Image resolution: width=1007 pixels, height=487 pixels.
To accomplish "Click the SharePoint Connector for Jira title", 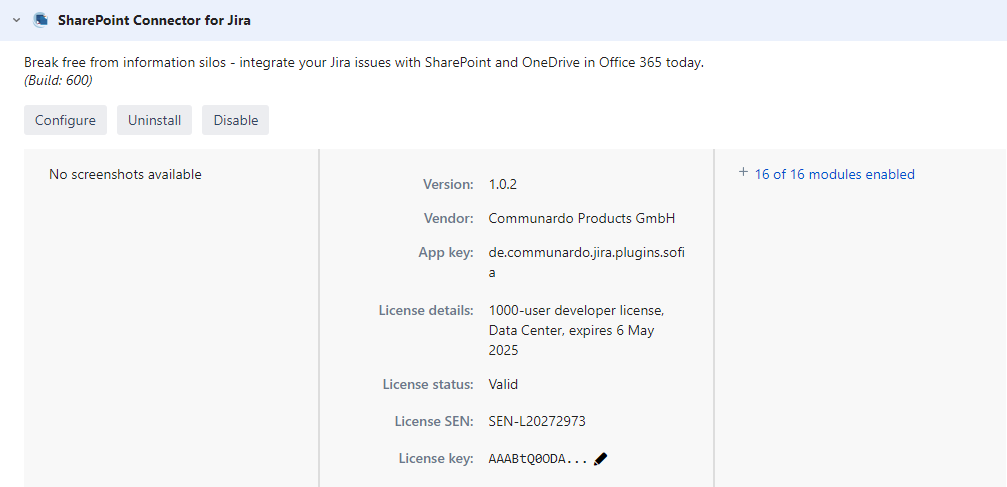I will tap(154, 20).
